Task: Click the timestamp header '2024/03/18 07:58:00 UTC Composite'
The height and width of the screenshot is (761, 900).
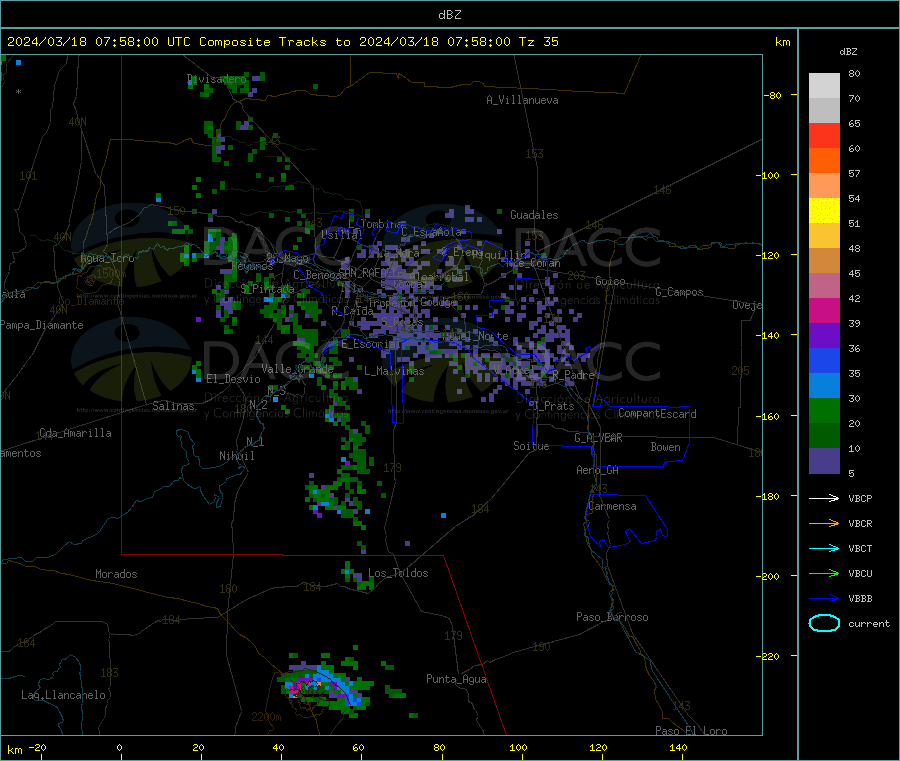Action: (138, 42)
